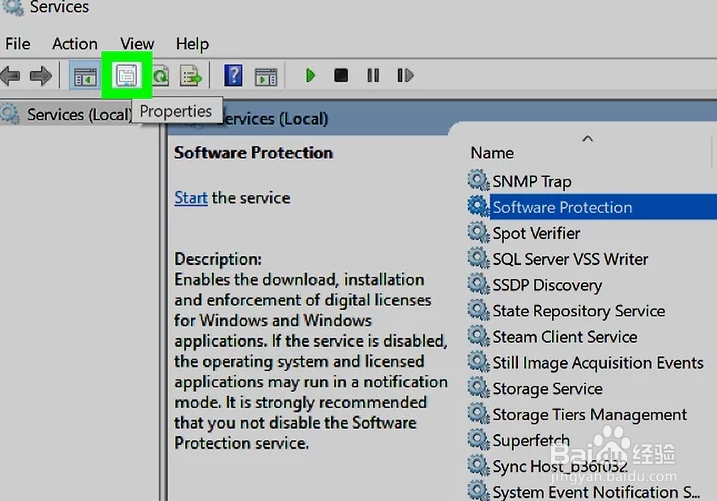This screenshot has width=717, height=501.
Task: Select the Storage Service row
Action: [547, 389]
